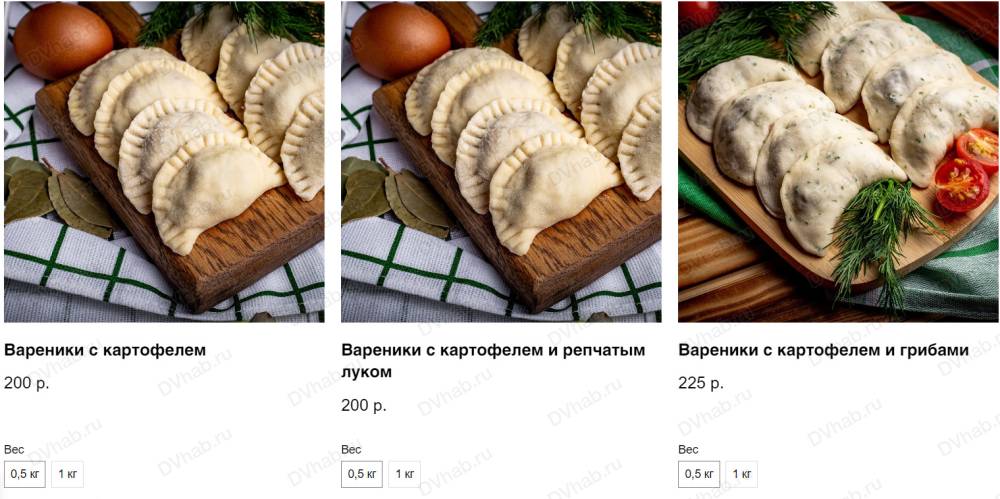Click the cherry tomatoes in the mushroom vareniki photo
Viewport: 1000px width, 499px height.
pos(968,170)
